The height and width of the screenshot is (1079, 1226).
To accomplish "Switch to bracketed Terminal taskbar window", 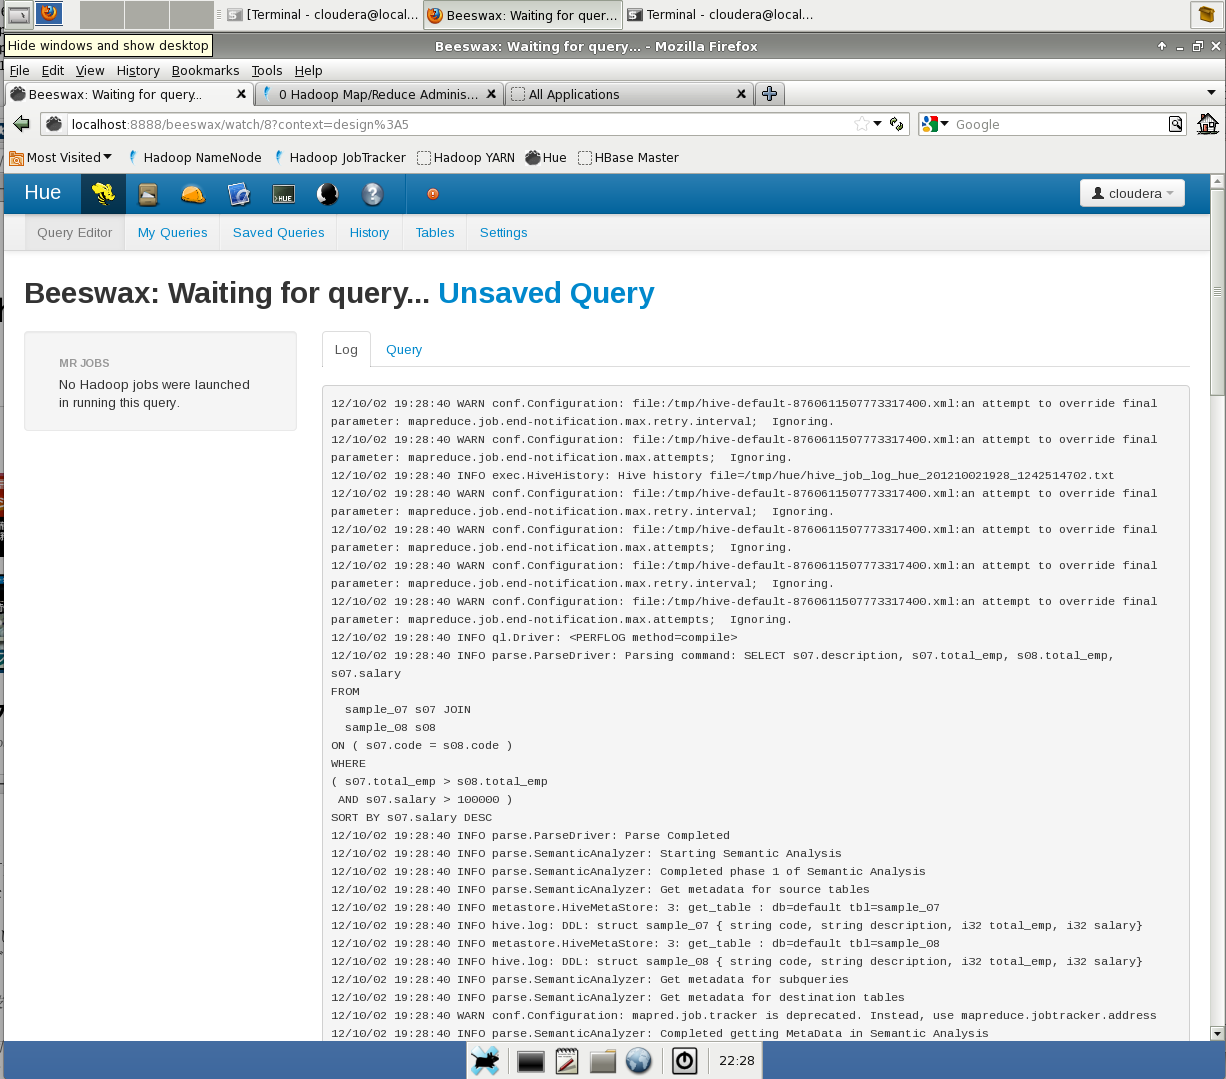I will click(322, 15).
